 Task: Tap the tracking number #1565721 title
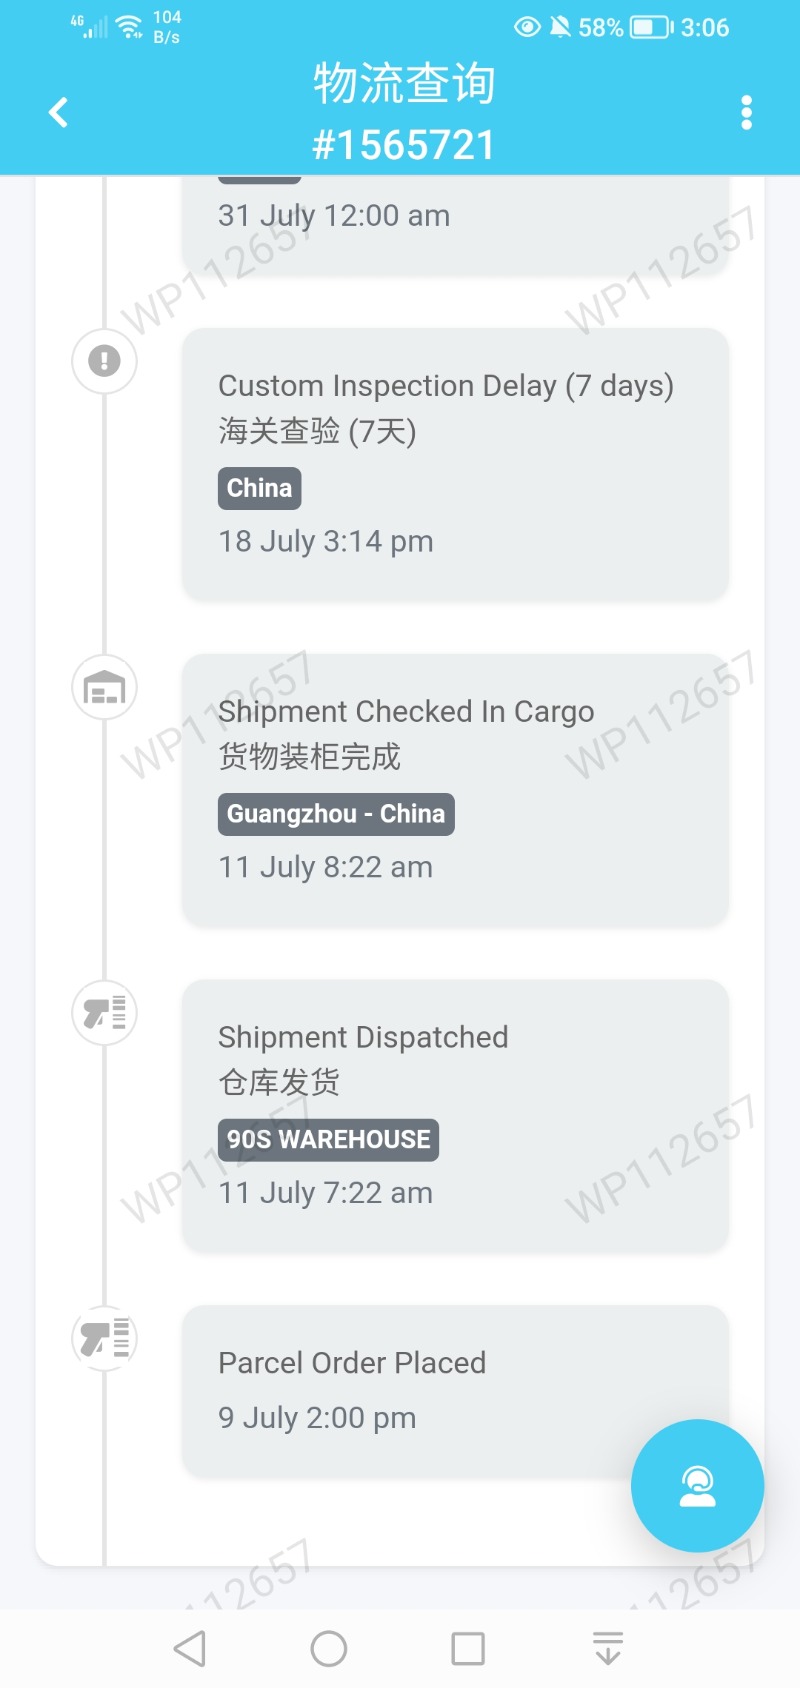point(404,145)
